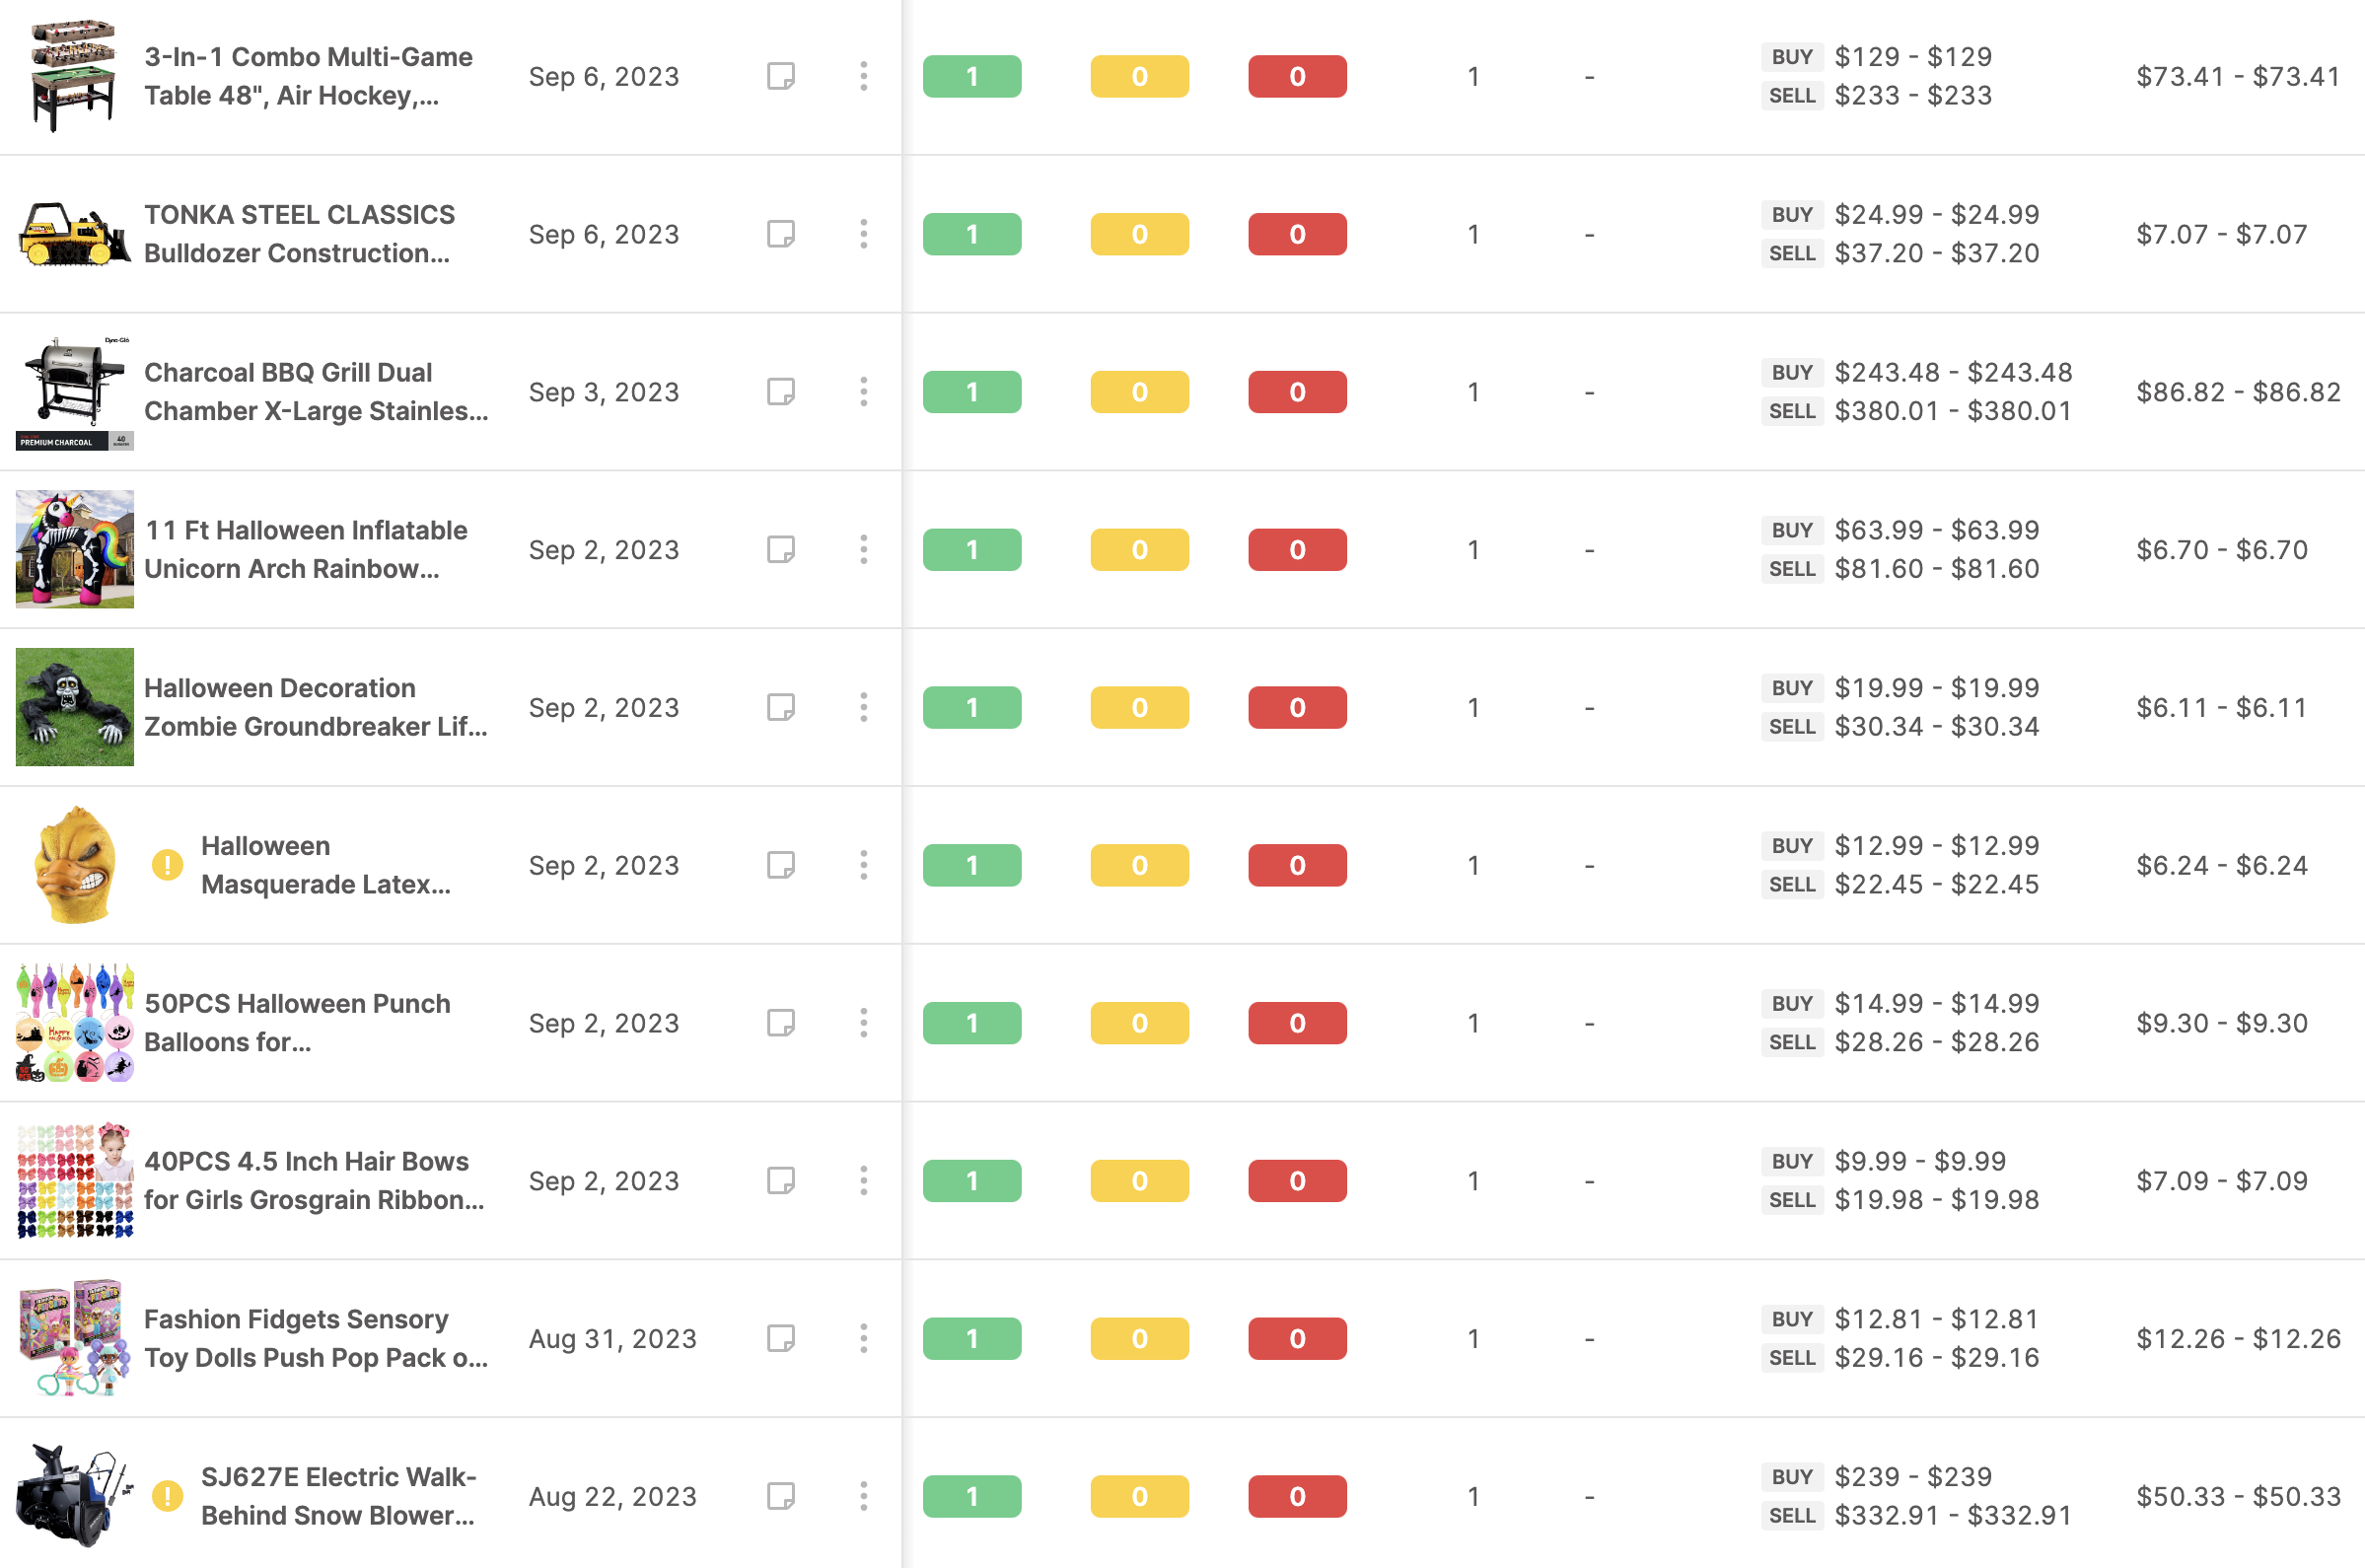Viewport: 2365px width, 1568px height.
Task: Click red badge on 40PCS Hair Bows row
Action: pos(1297,1181)
